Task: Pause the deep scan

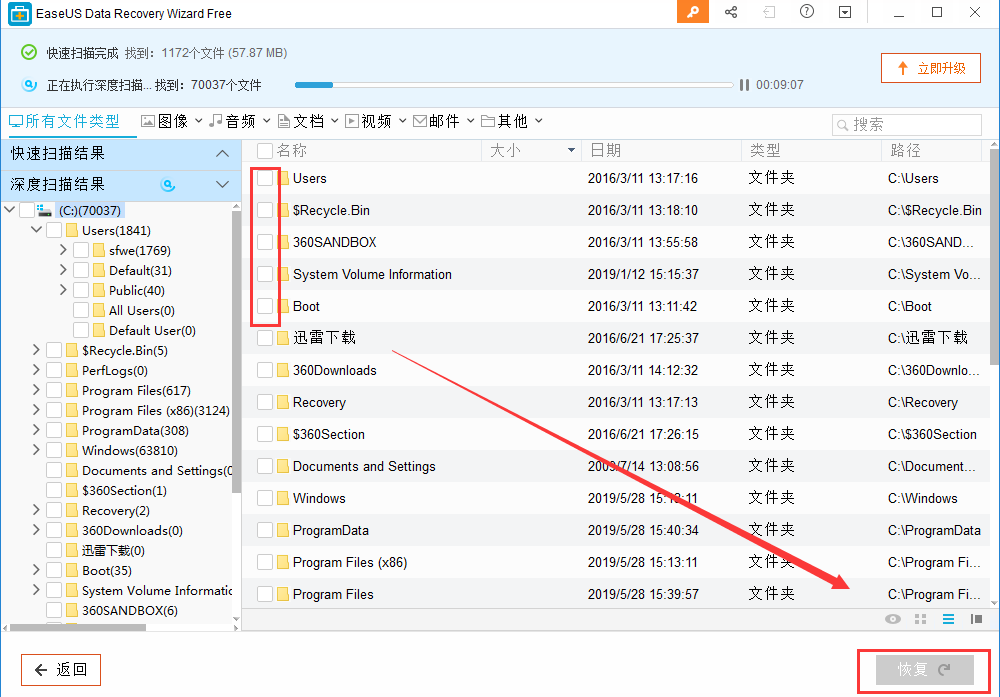Action: [x=744, y=85]
